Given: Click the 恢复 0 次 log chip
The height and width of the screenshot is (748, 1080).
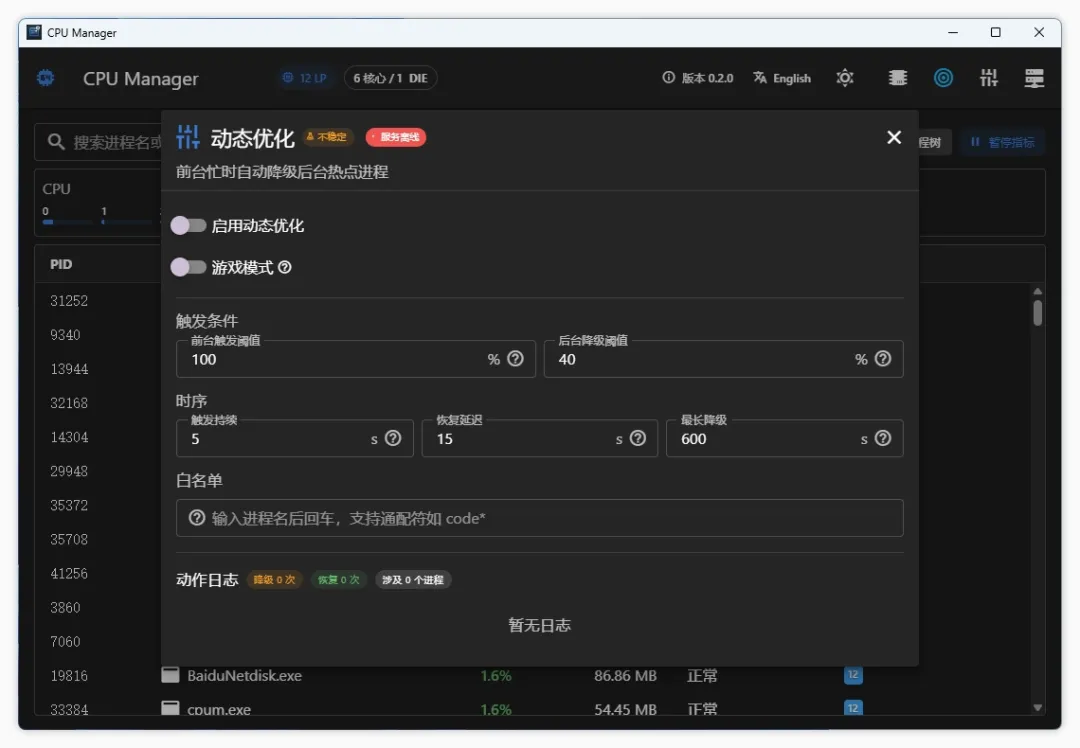Looking at the screenshot, I should pos(338,580).
